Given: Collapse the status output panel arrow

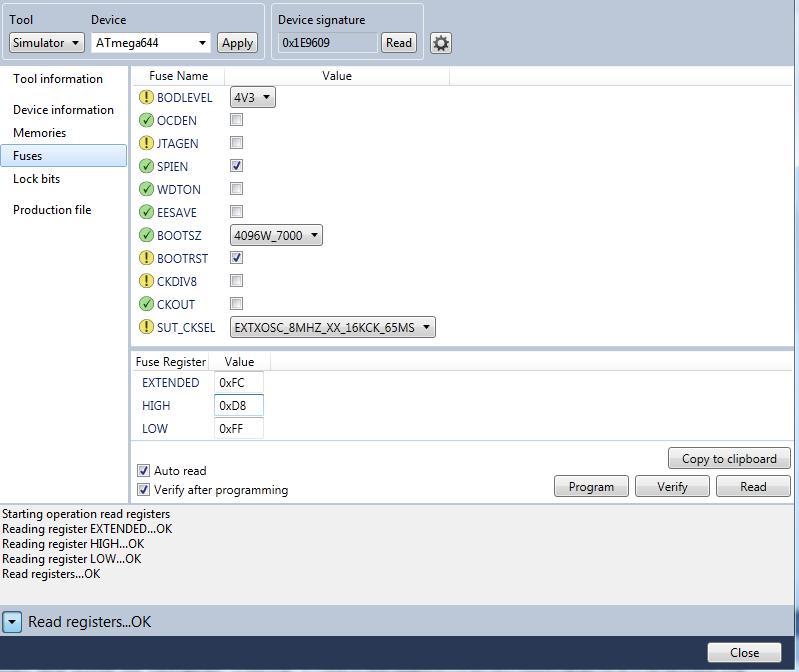Looking at the screenshot, I should [x=12, y=622].
